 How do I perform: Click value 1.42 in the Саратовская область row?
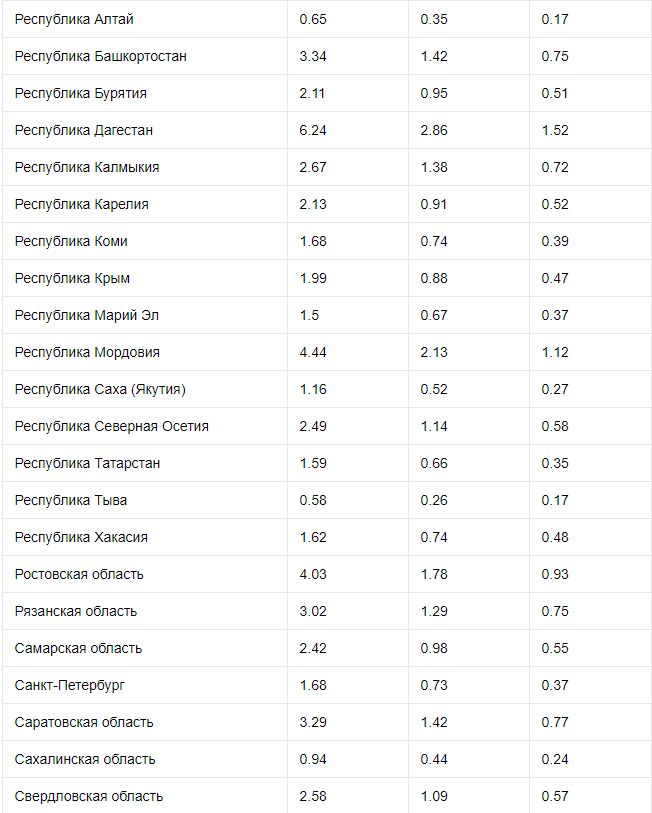tap(434, 722)
